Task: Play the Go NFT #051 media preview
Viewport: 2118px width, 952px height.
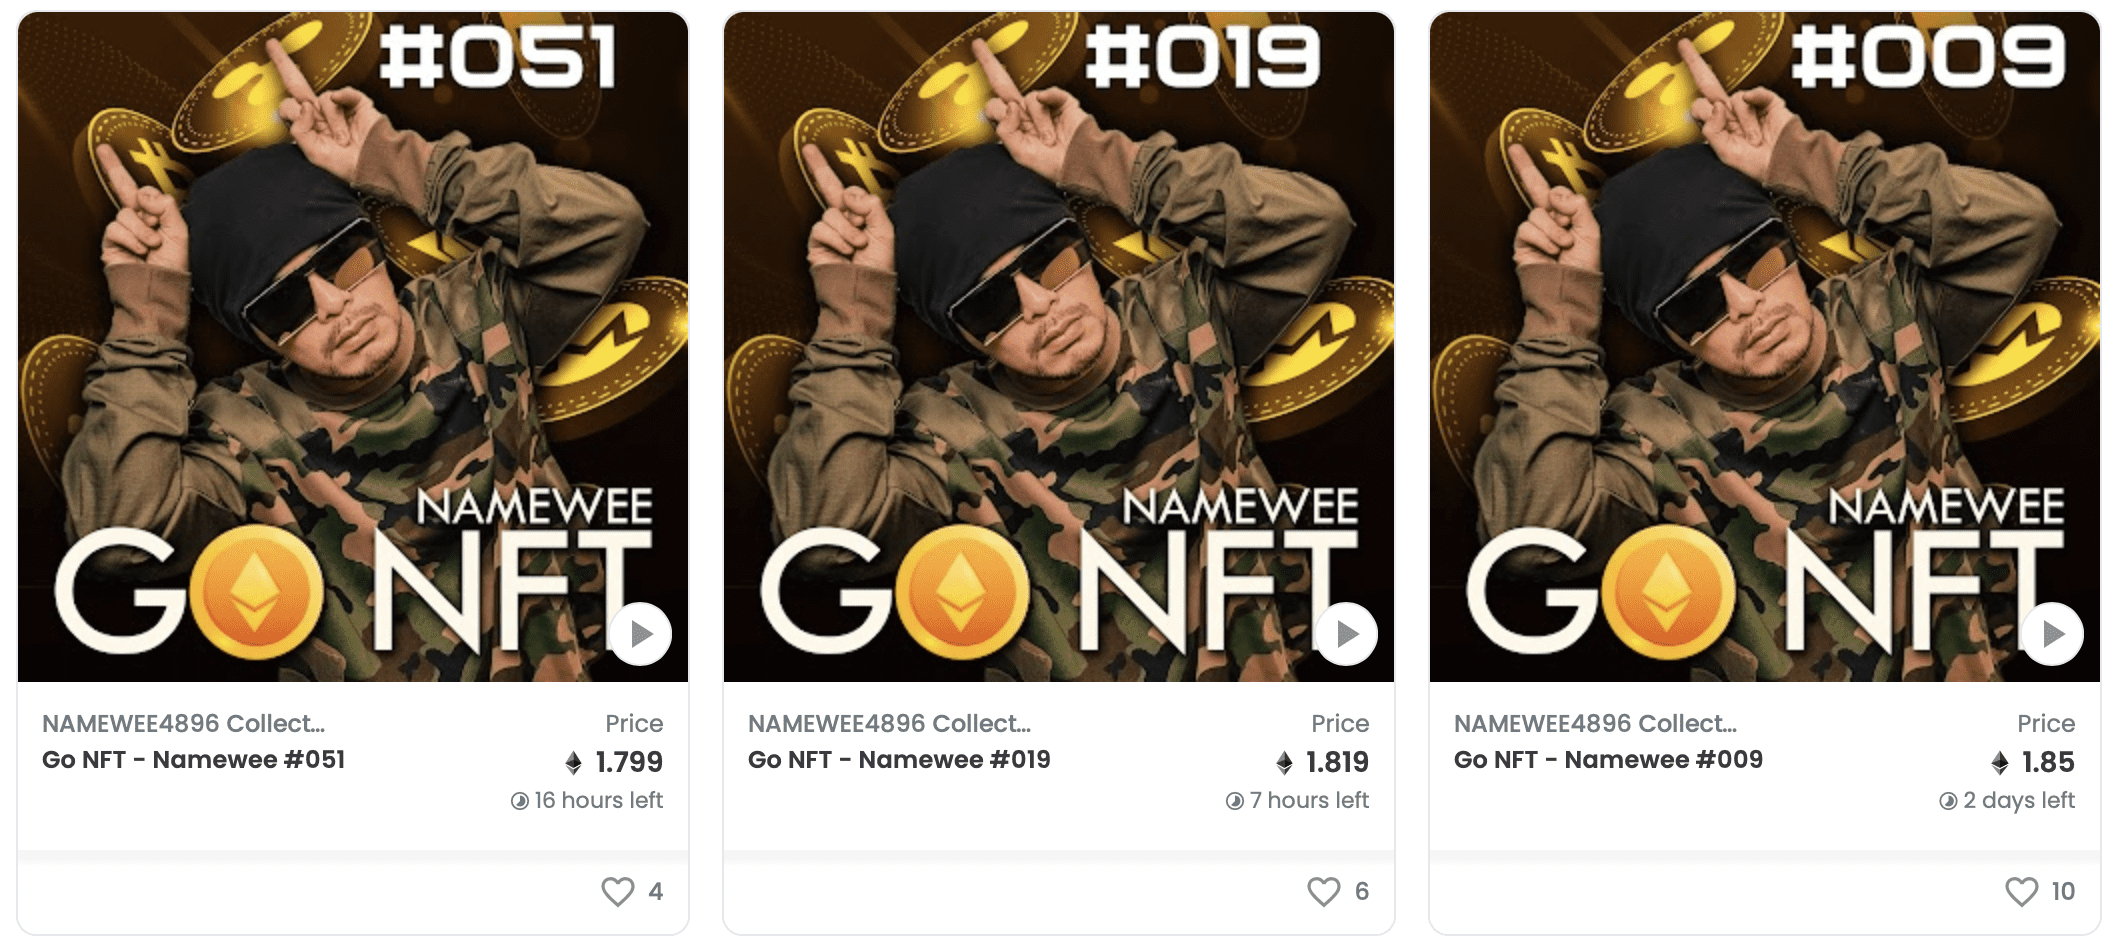Action: tap(639, 633)
